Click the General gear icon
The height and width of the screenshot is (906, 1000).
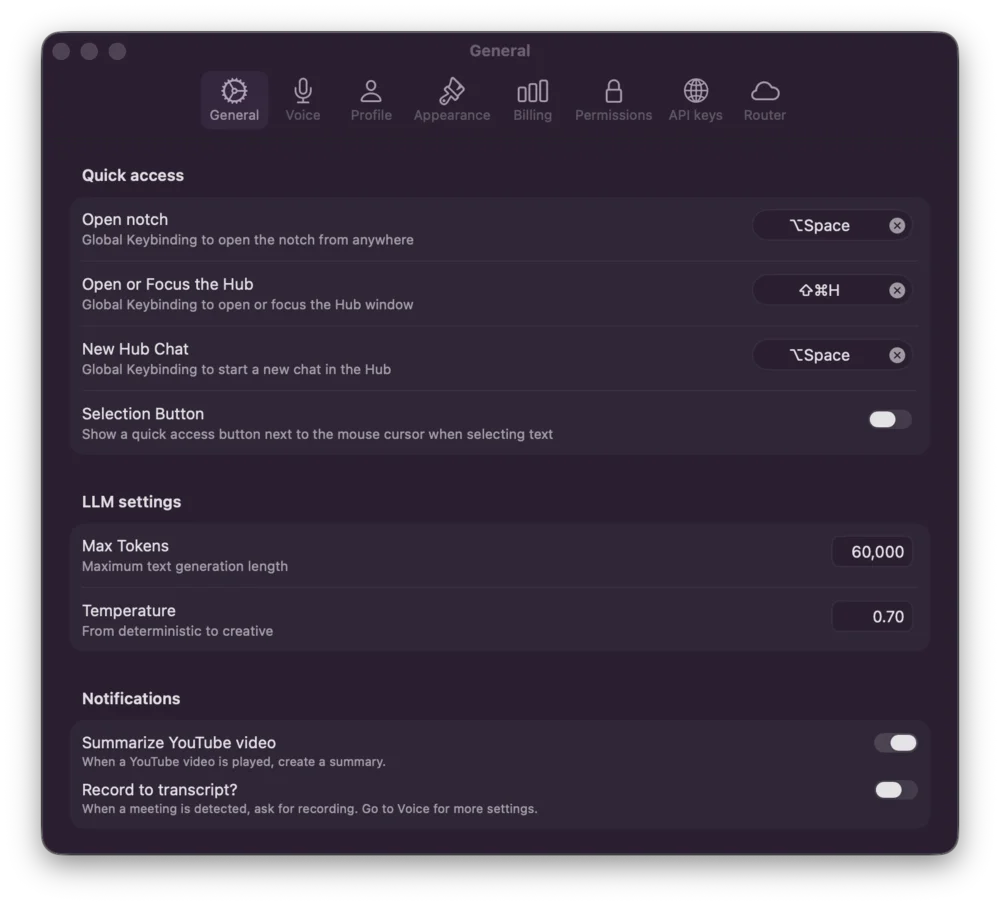tap(234, 90)
